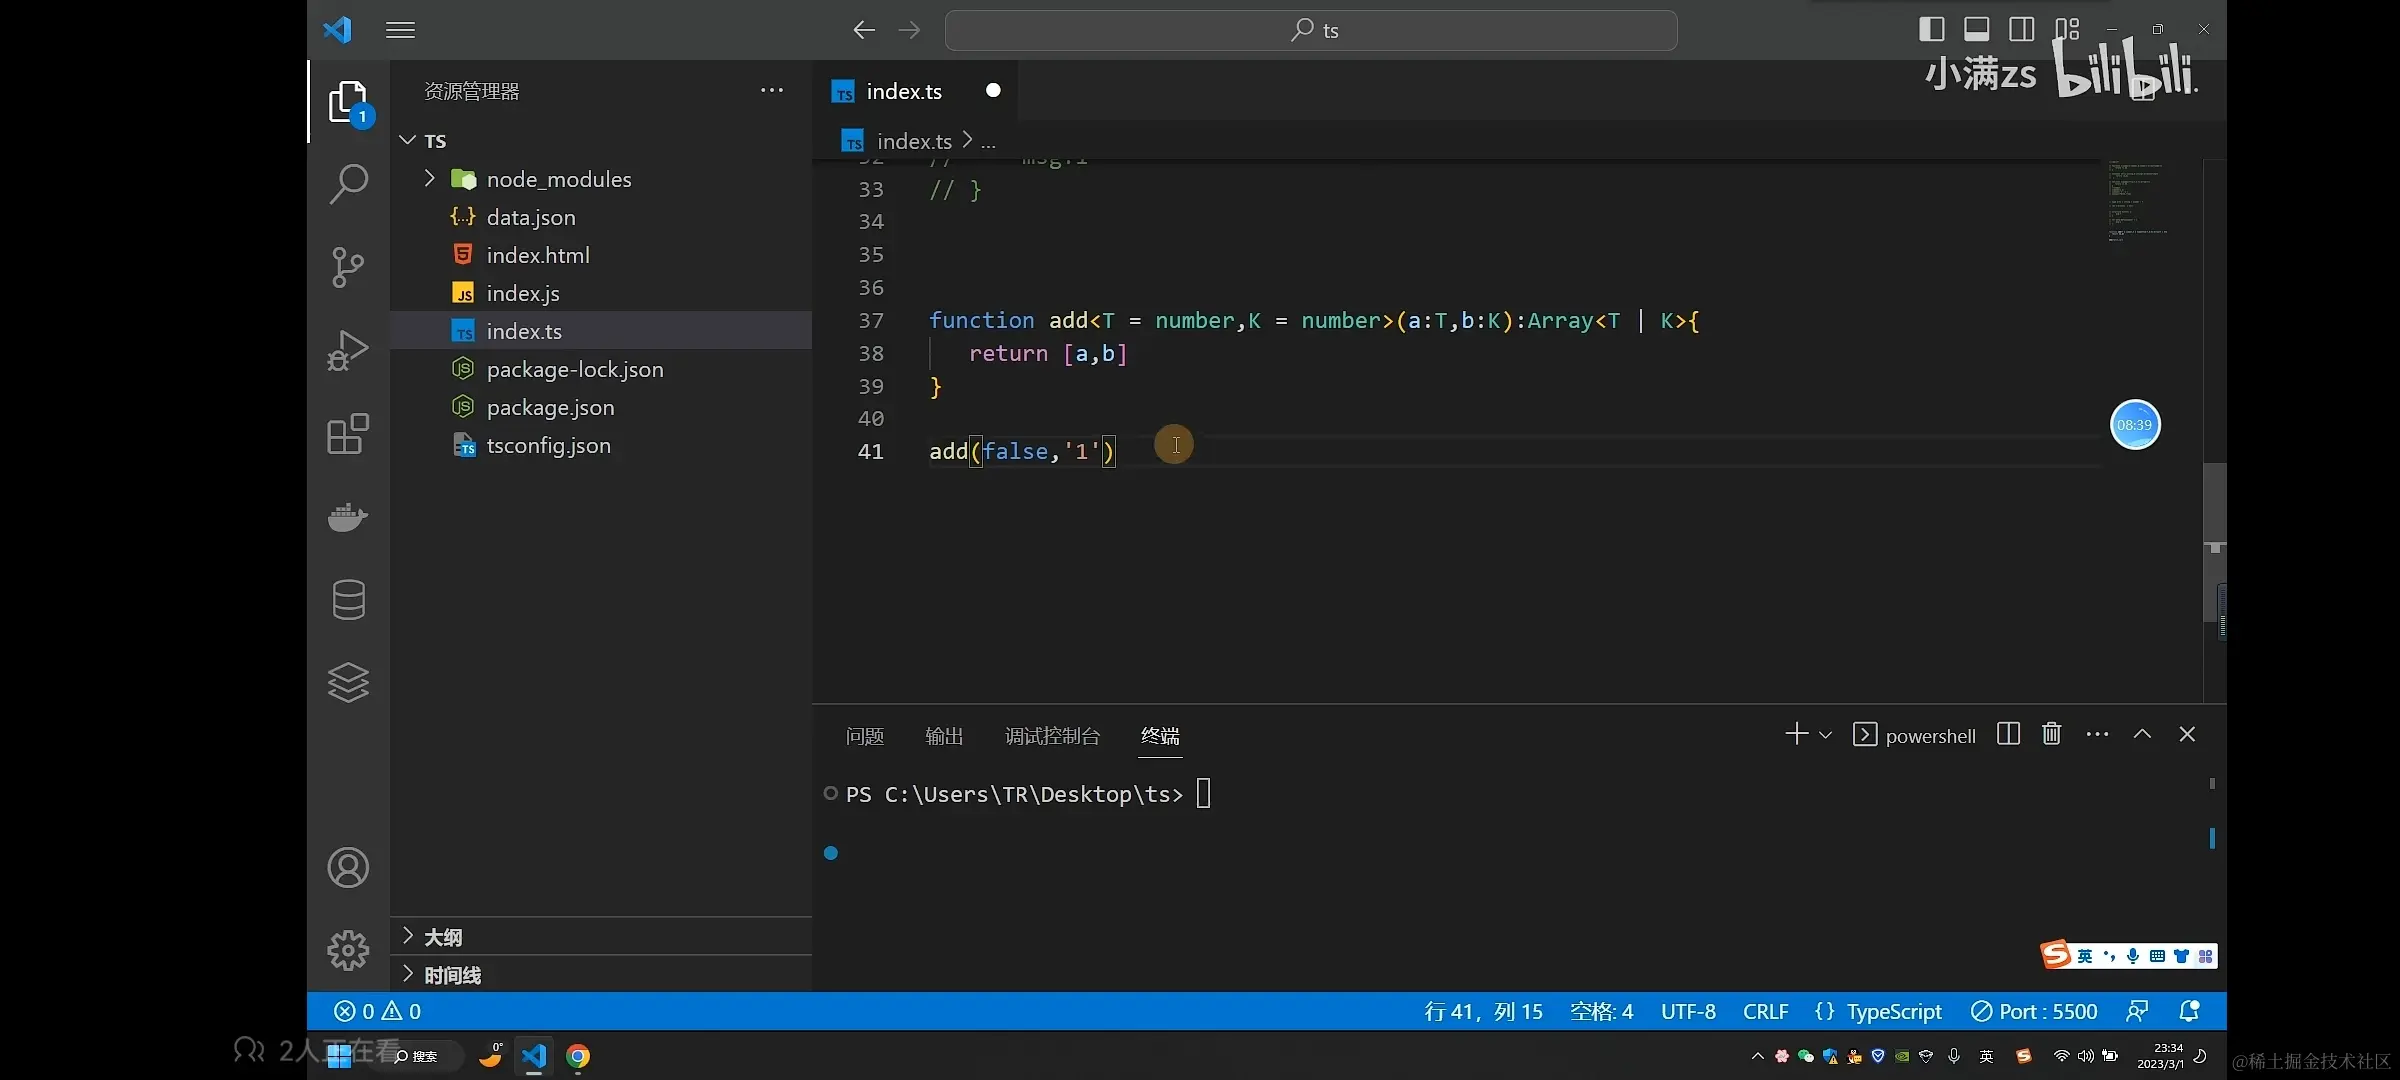Click the Accounts icon

pyautogui.click(x=348, y=868)
